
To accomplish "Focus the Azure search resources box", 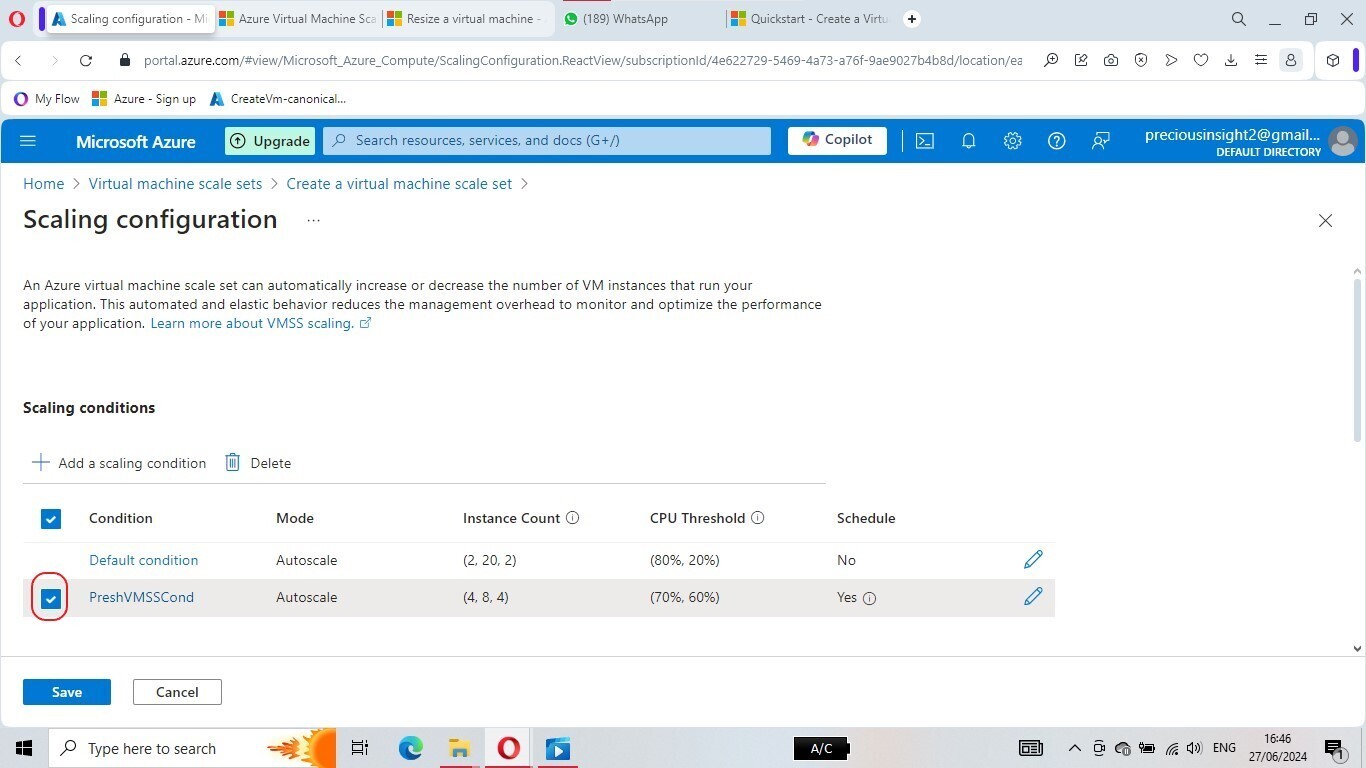I will click(547, 141).
